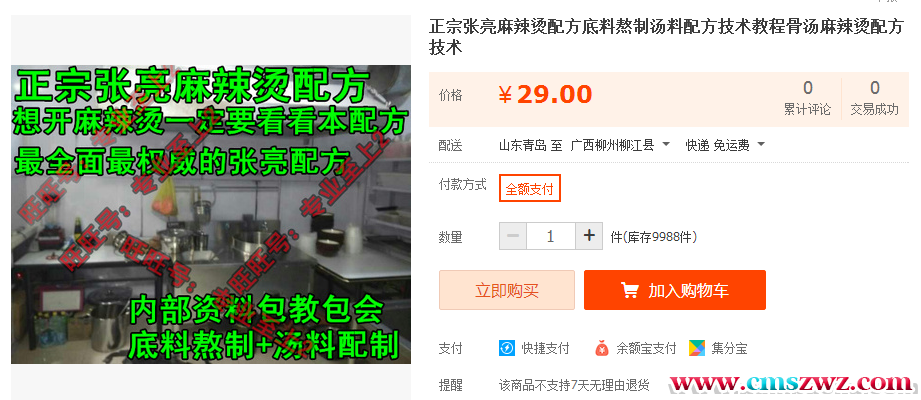Click the product title text

tap(666, 36)
